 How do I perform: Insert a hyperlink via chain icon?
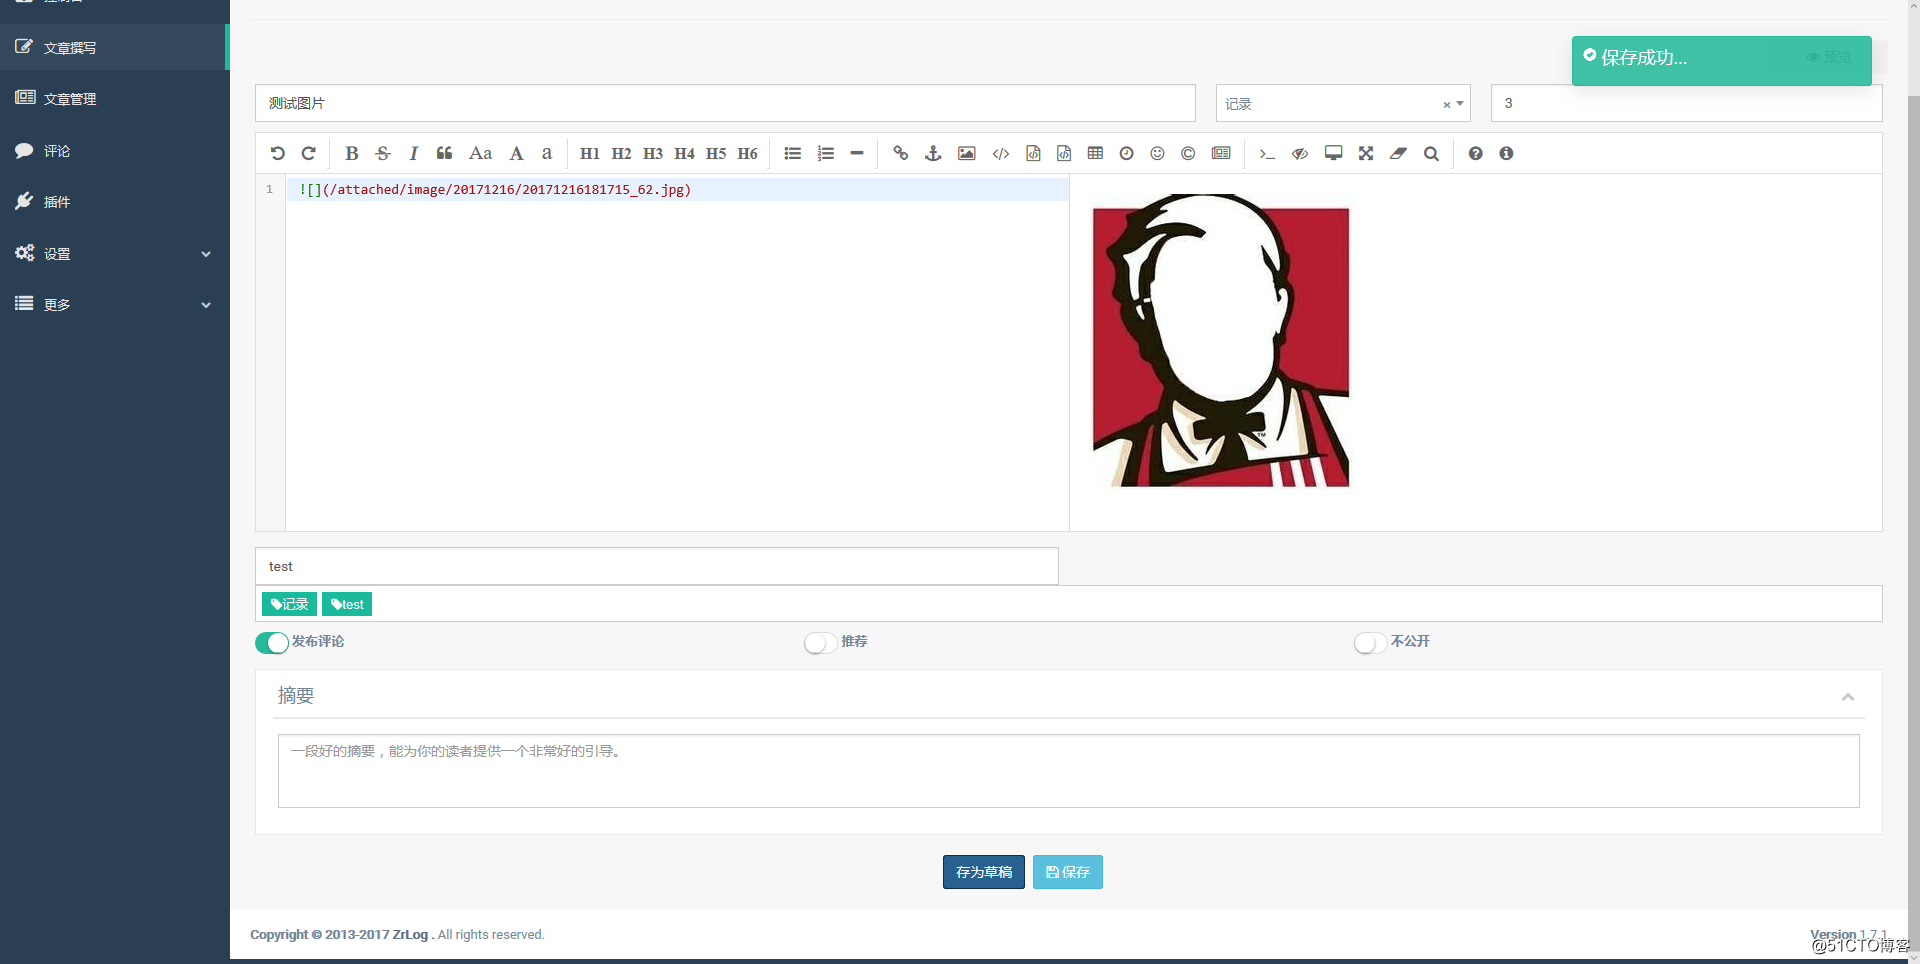901,153
